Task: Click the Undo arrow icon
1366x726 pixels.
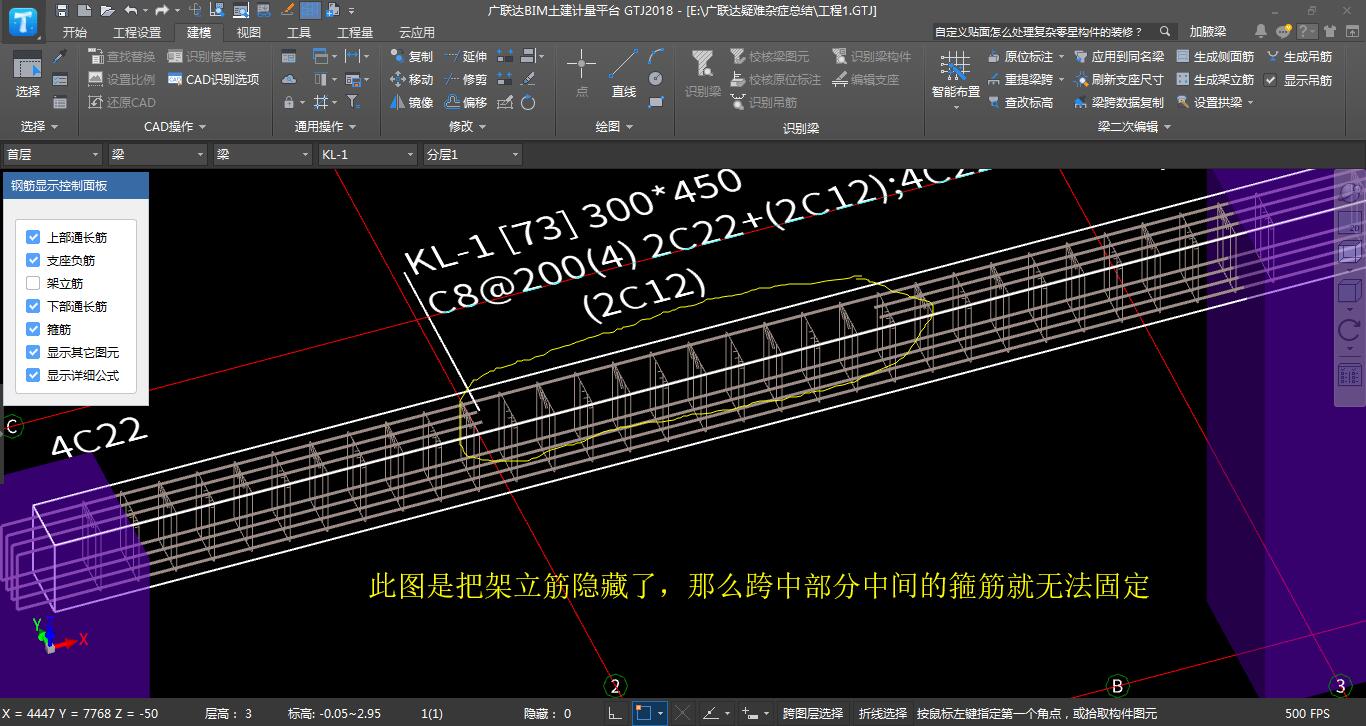Action: tap(130, 10)
